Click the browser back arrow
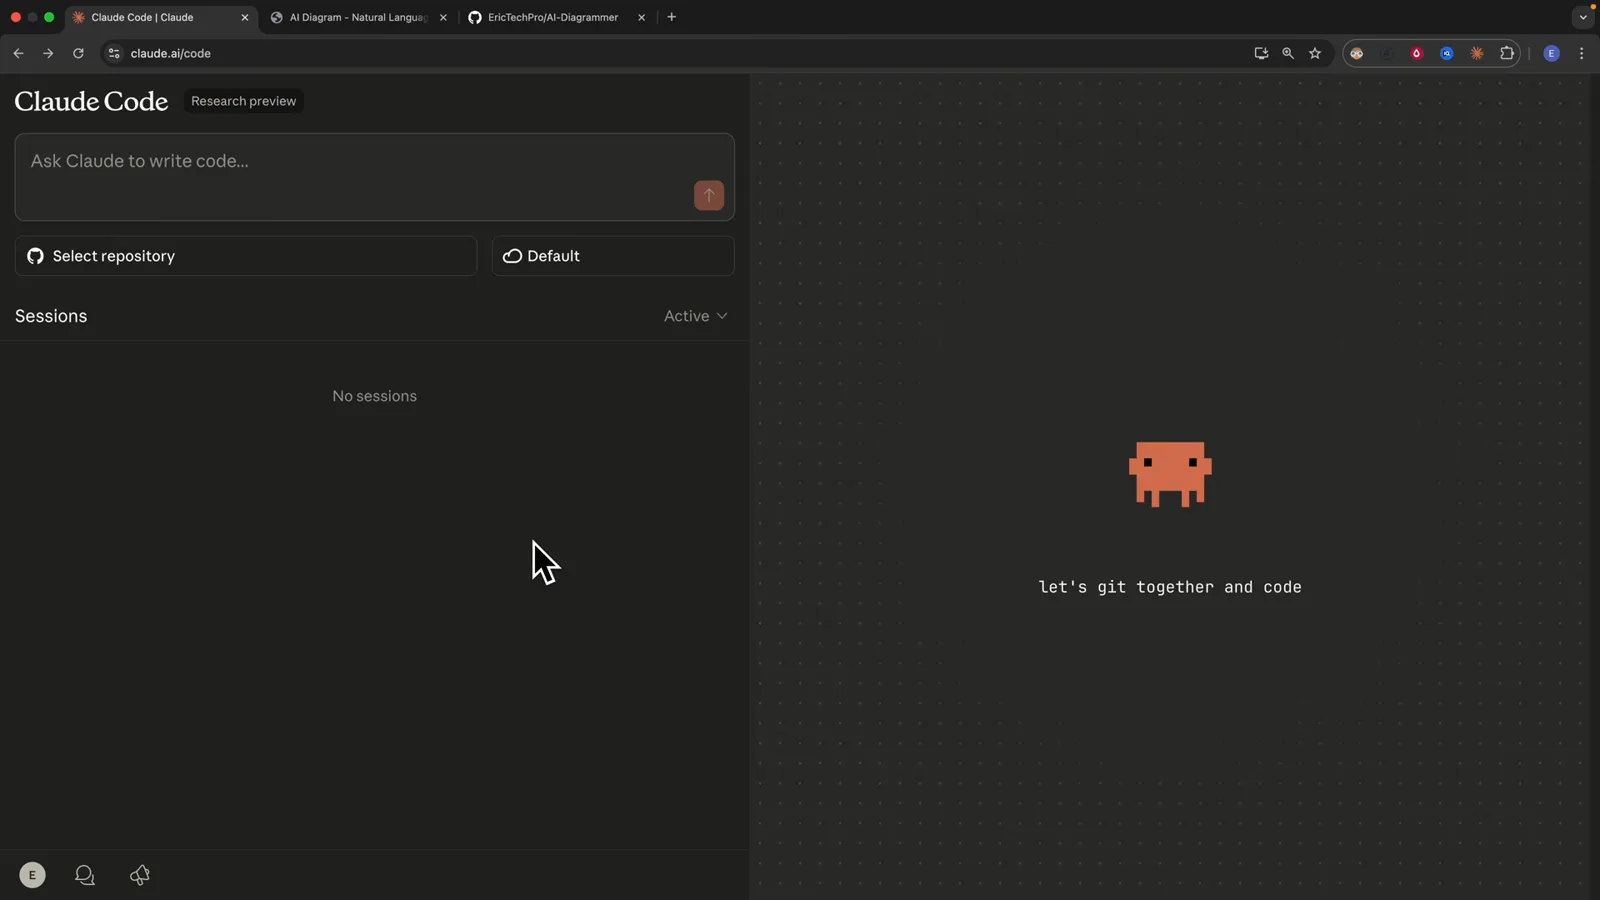 [x=18, y=53]
